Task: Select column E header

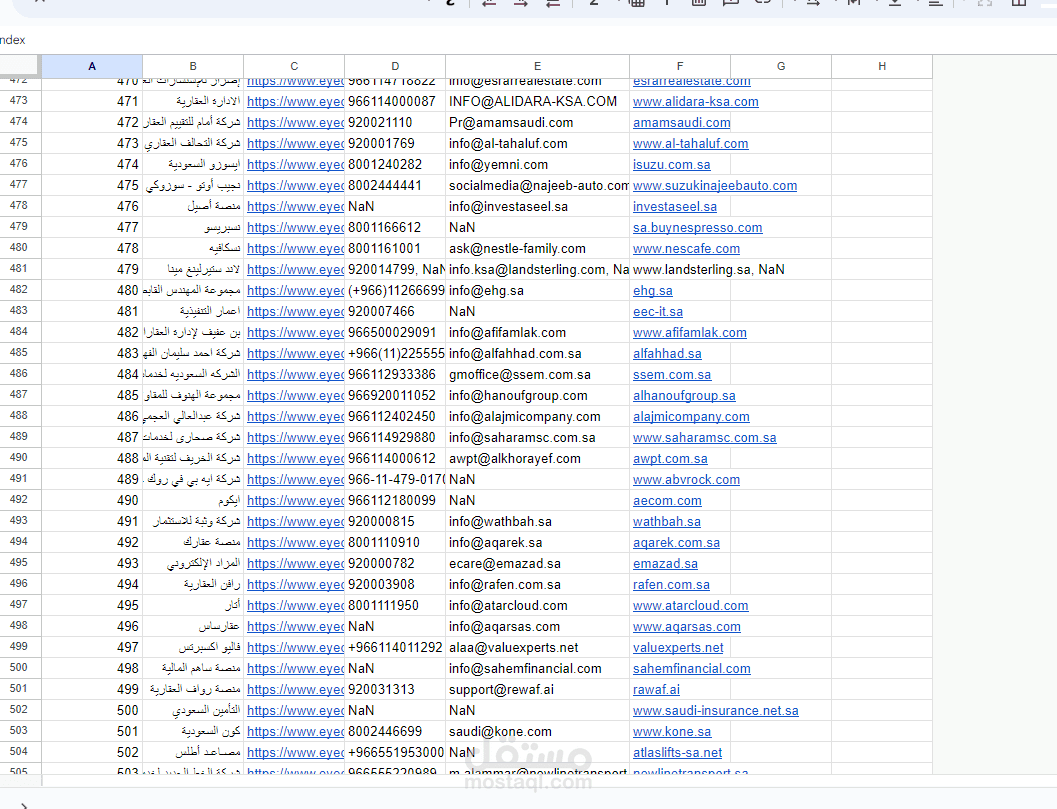Action: point(537,66)
